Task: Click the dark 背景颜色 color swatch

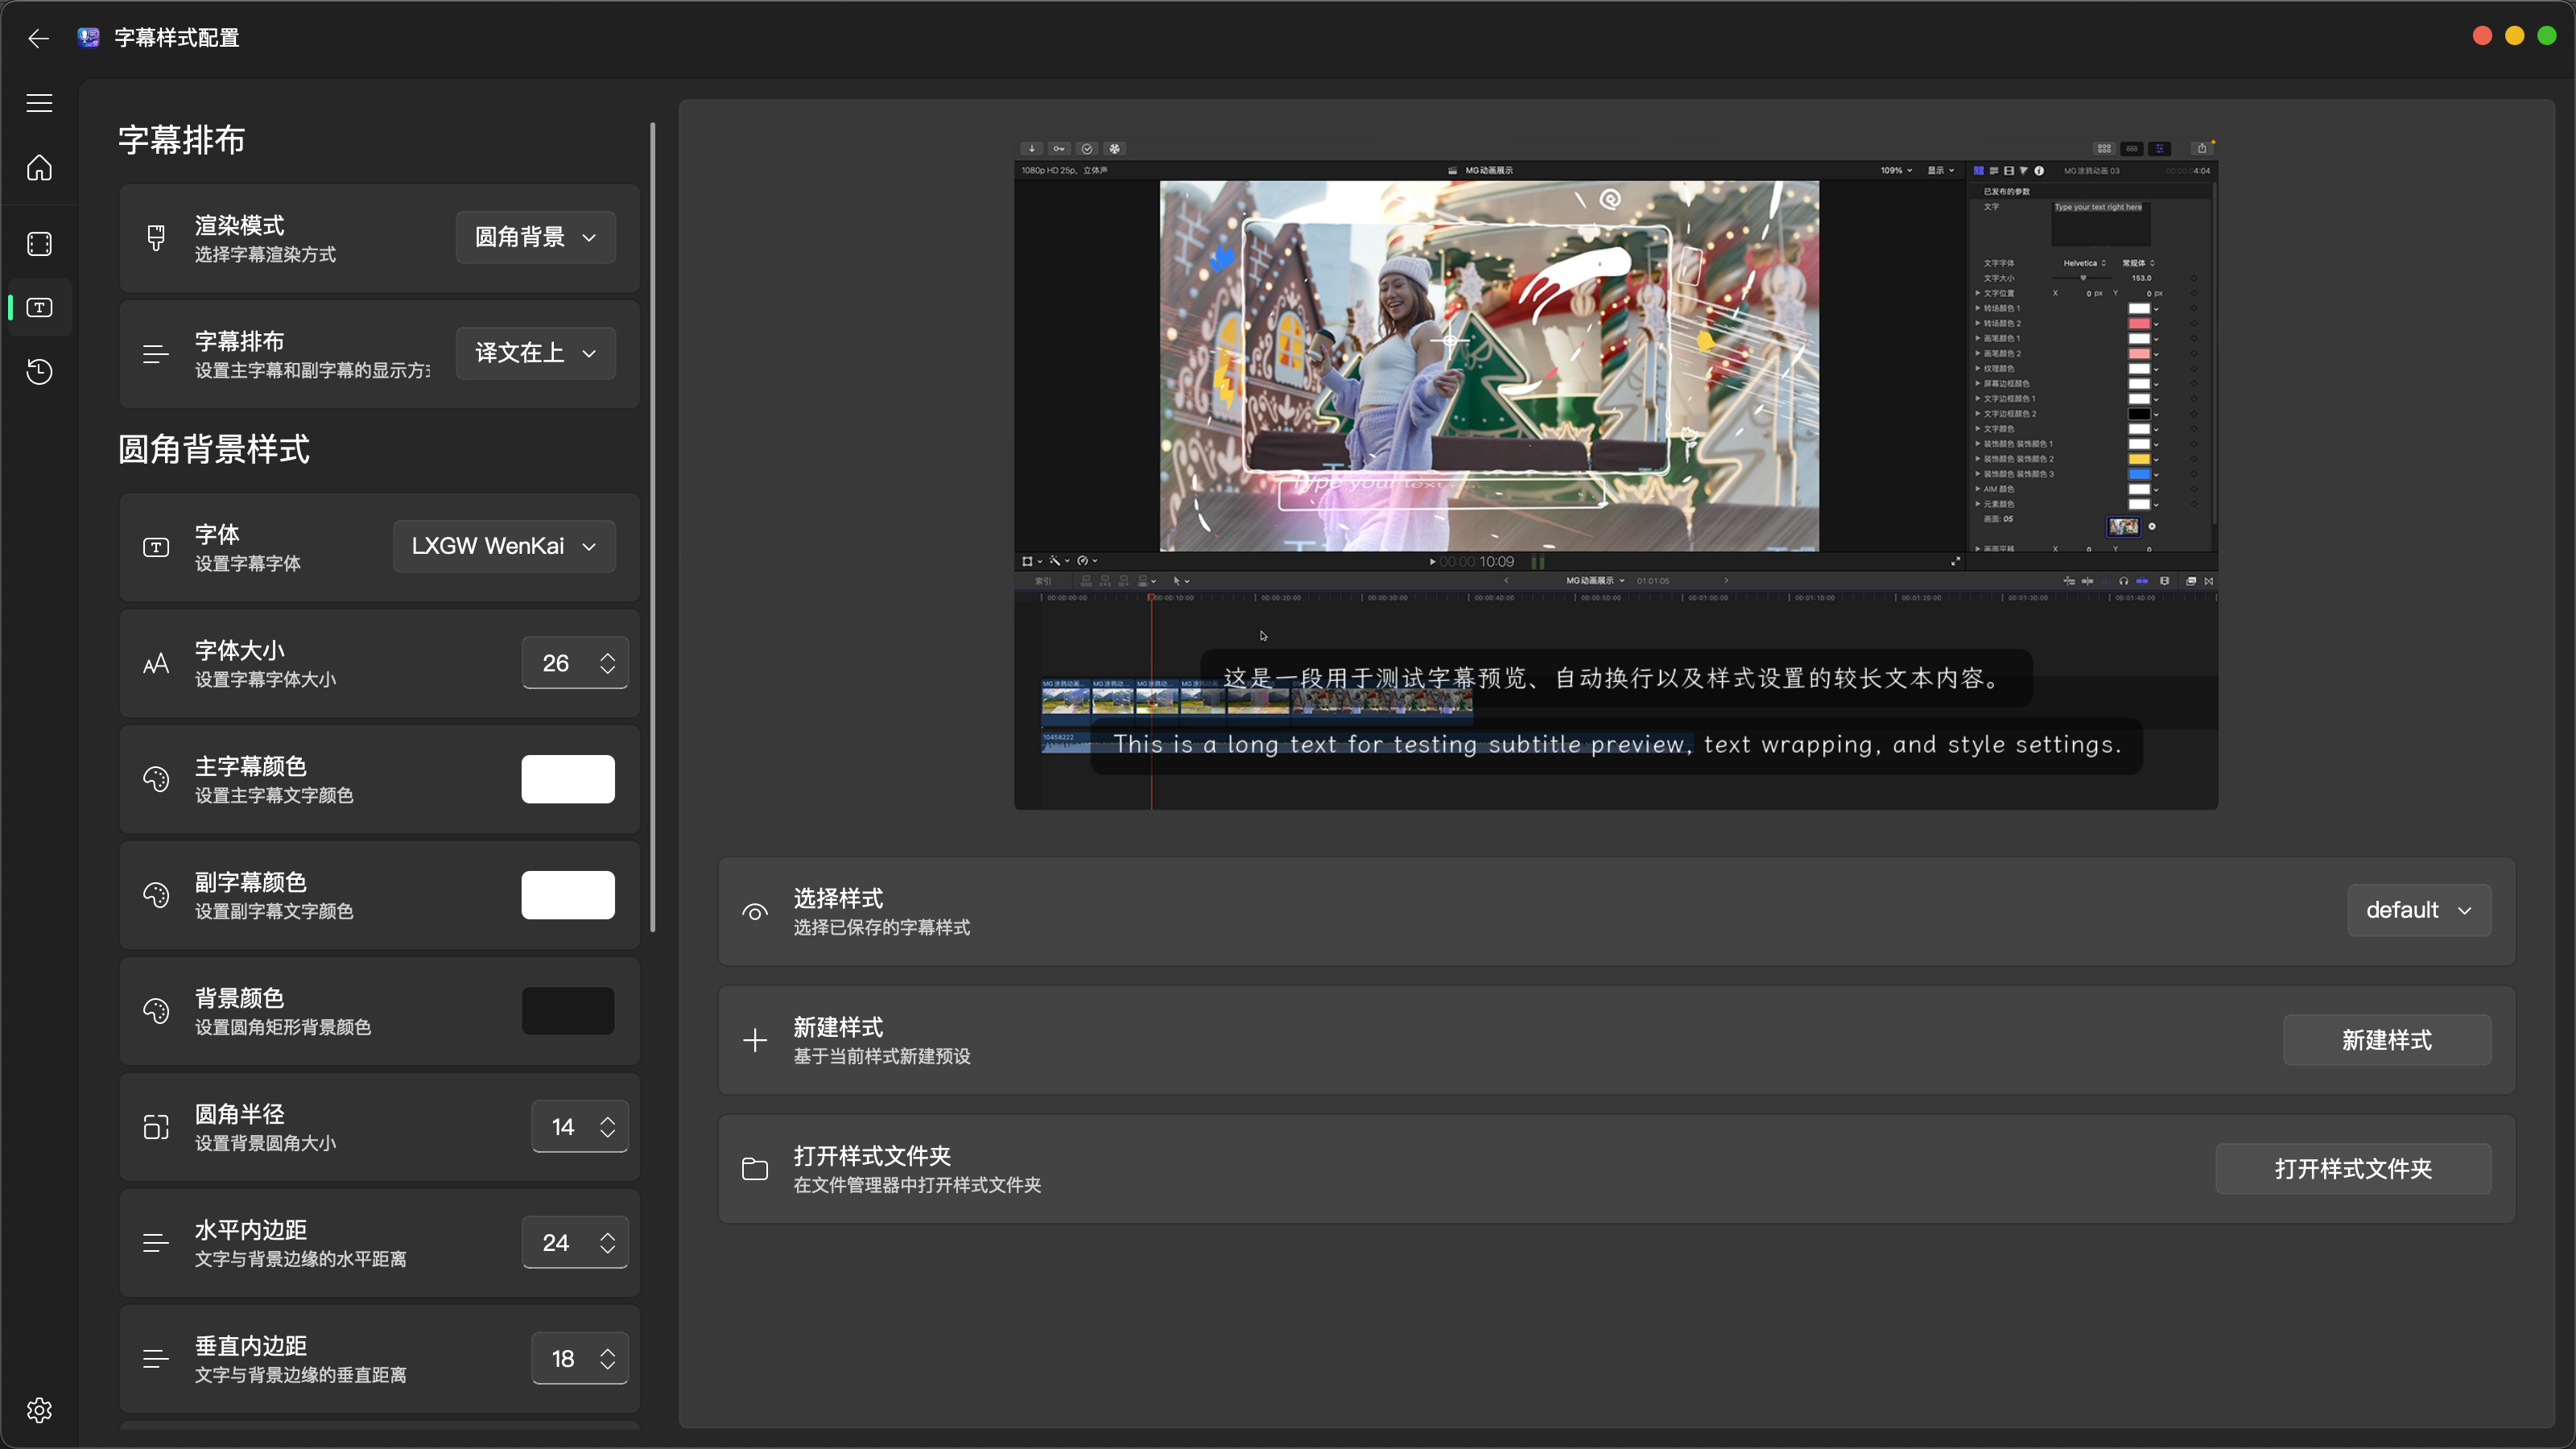Action: (567, 1011)
